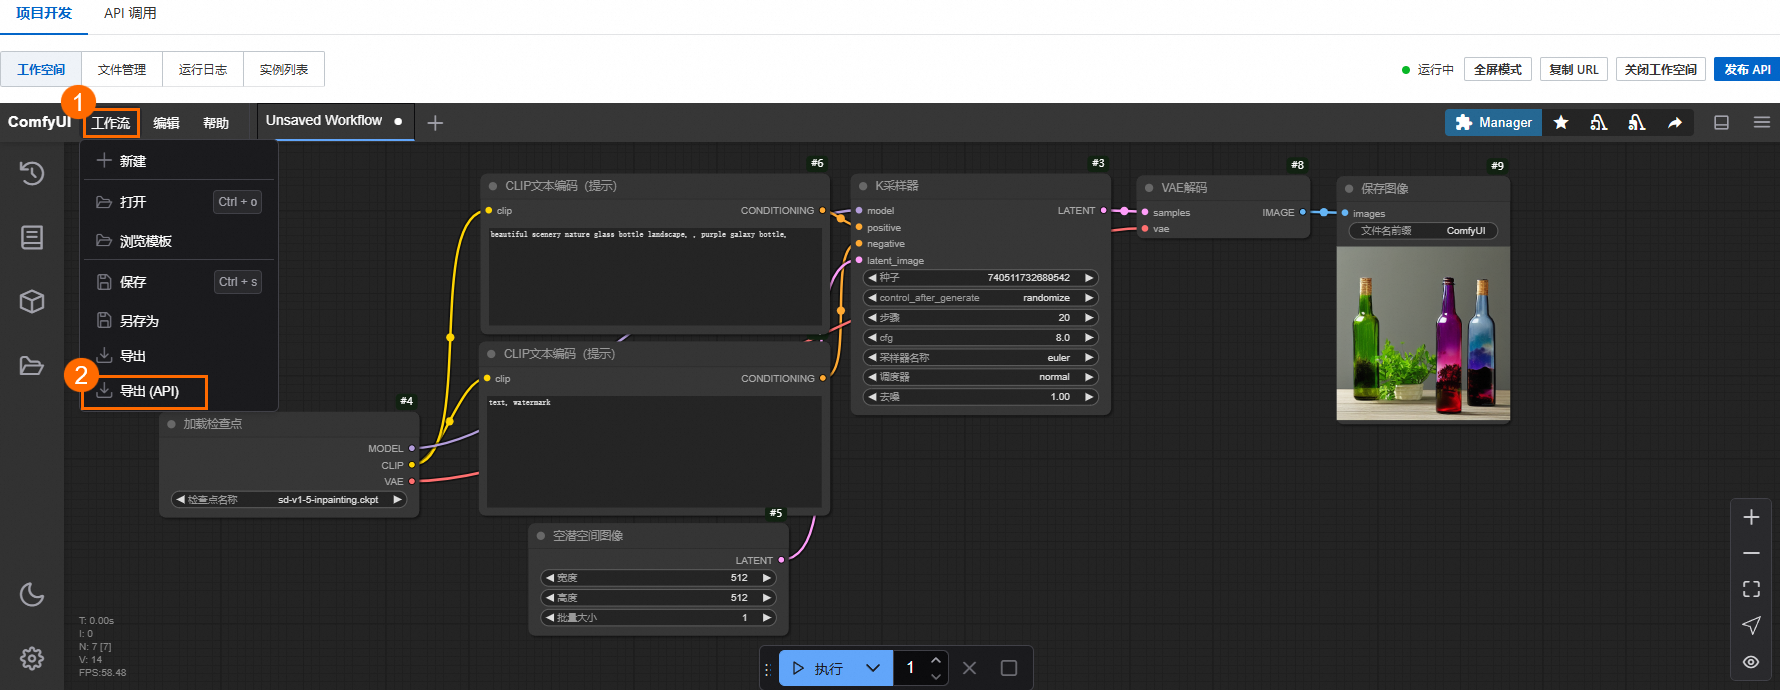This screenshot has height=690, width=1780.
Task: Select the 运行日志 tab
Action: (203, 69)
